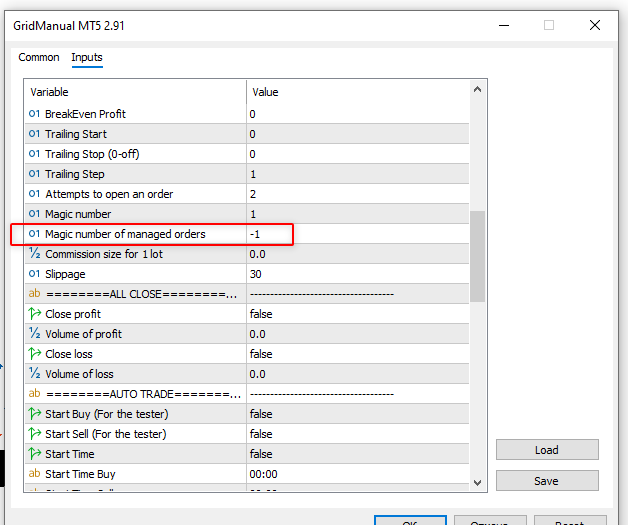Click the integer icon next to Magic number
Screen dimensions: 628x525
click(x=34, y=214)
